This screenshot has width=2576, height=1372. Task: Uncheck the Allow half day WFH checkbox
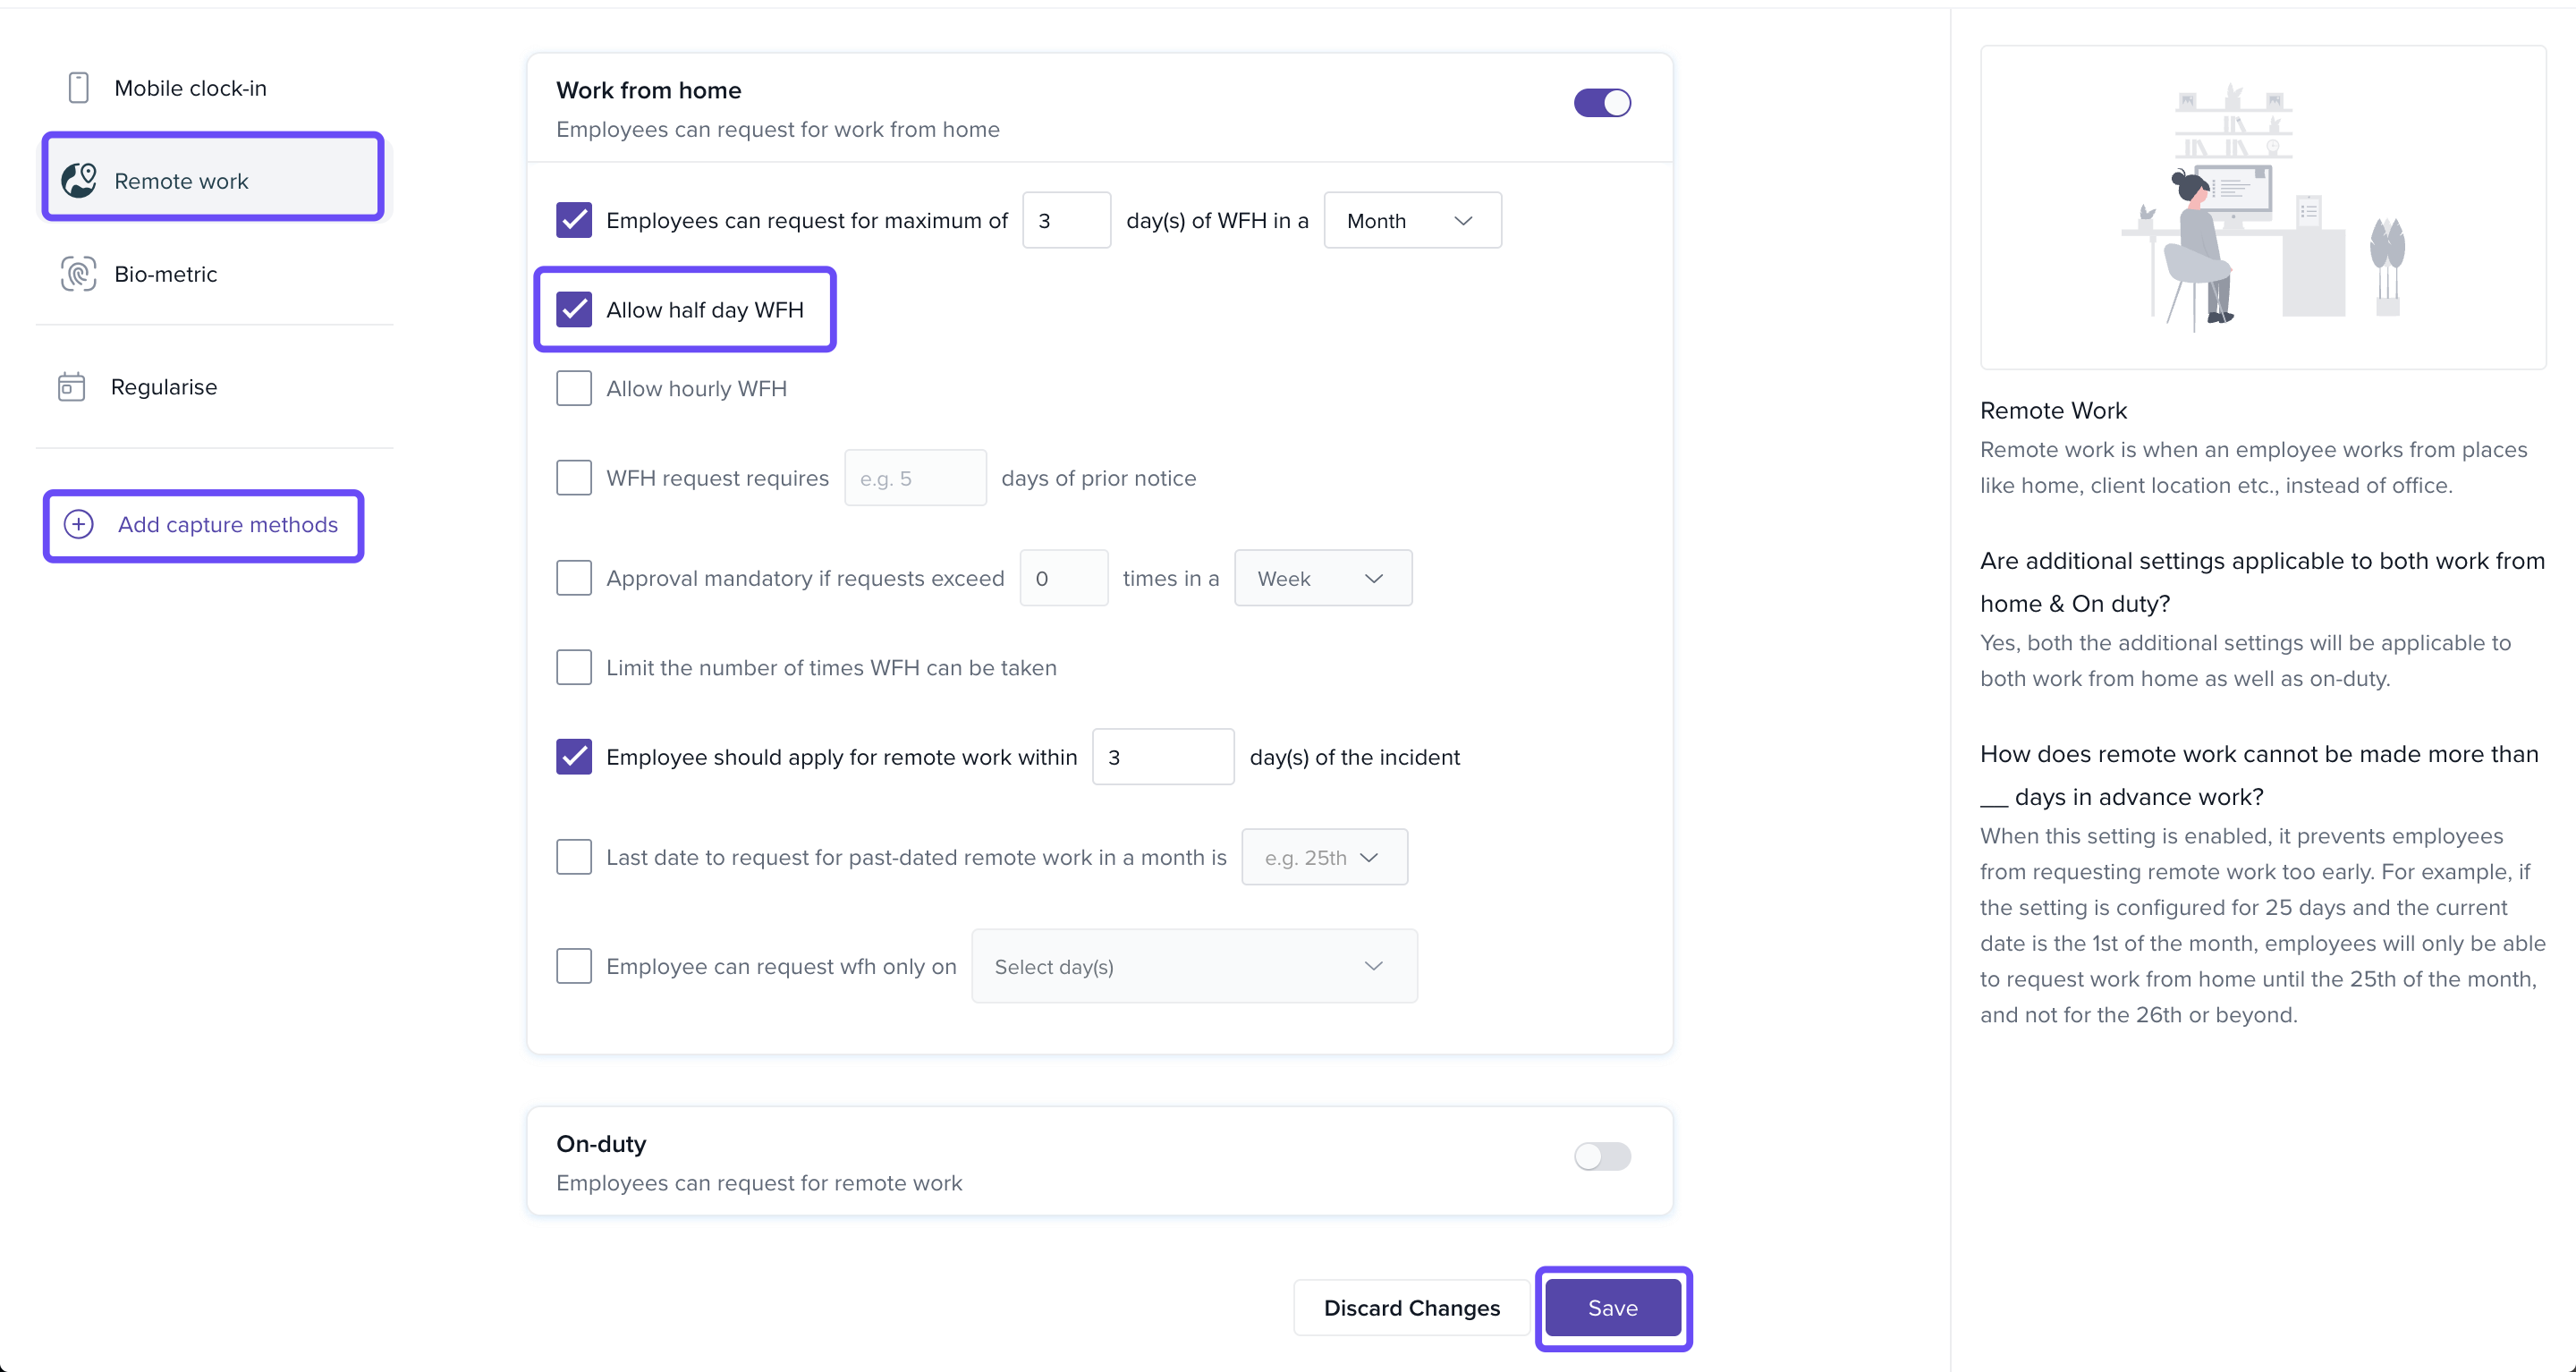coord(573,310)
